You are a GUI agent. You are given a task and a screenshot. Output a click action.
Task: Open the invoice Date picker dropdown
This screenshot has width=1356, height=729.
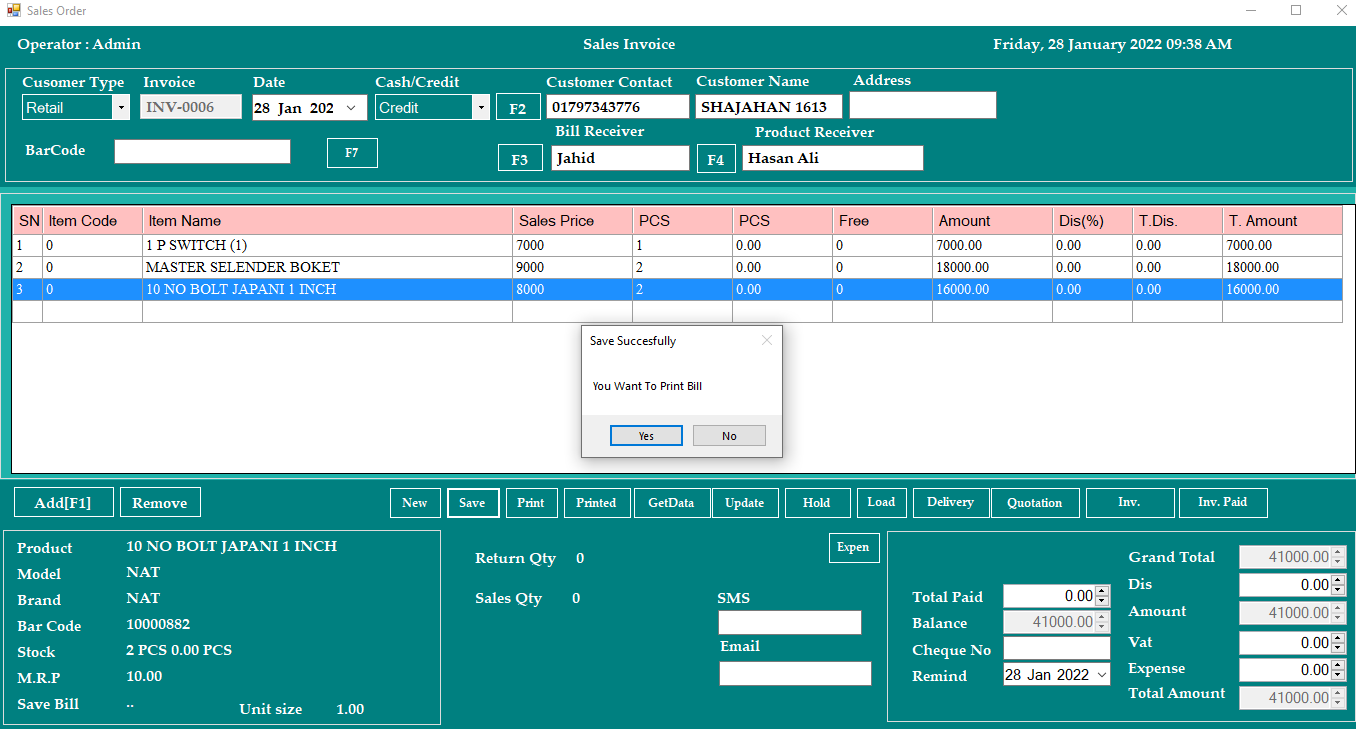click(351, 108)
